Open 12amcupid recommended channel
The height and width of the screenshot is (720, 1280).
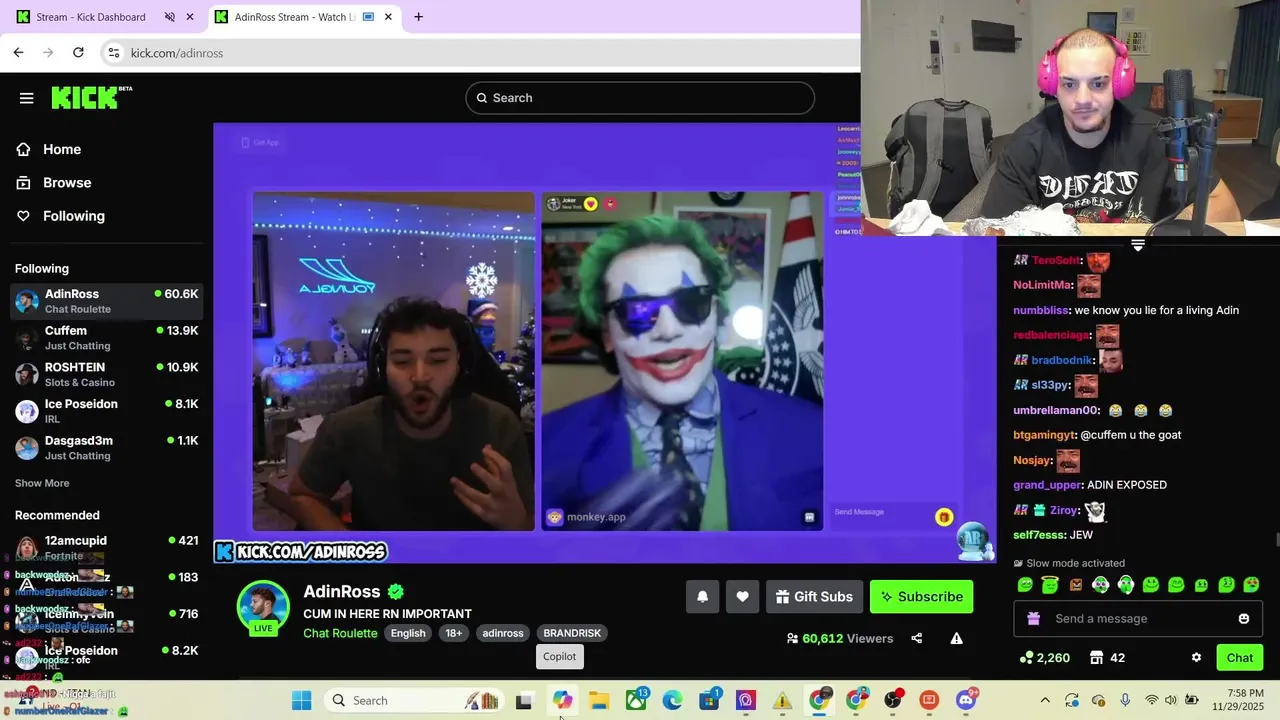point(106,547)
